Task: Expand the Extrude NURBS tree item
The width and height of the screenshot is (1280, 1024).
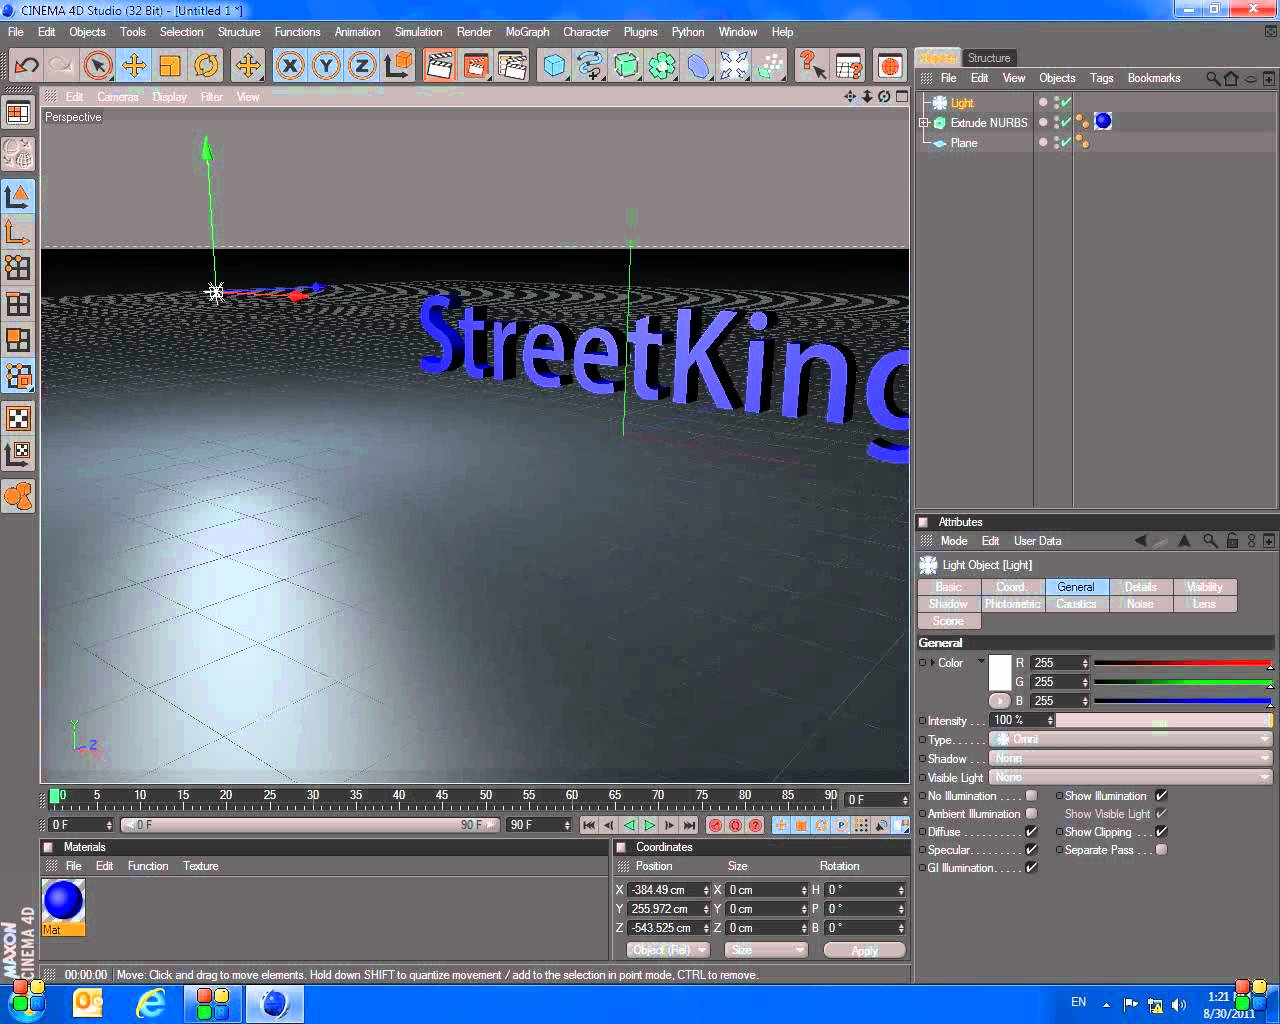Action: tap(924, 123)
